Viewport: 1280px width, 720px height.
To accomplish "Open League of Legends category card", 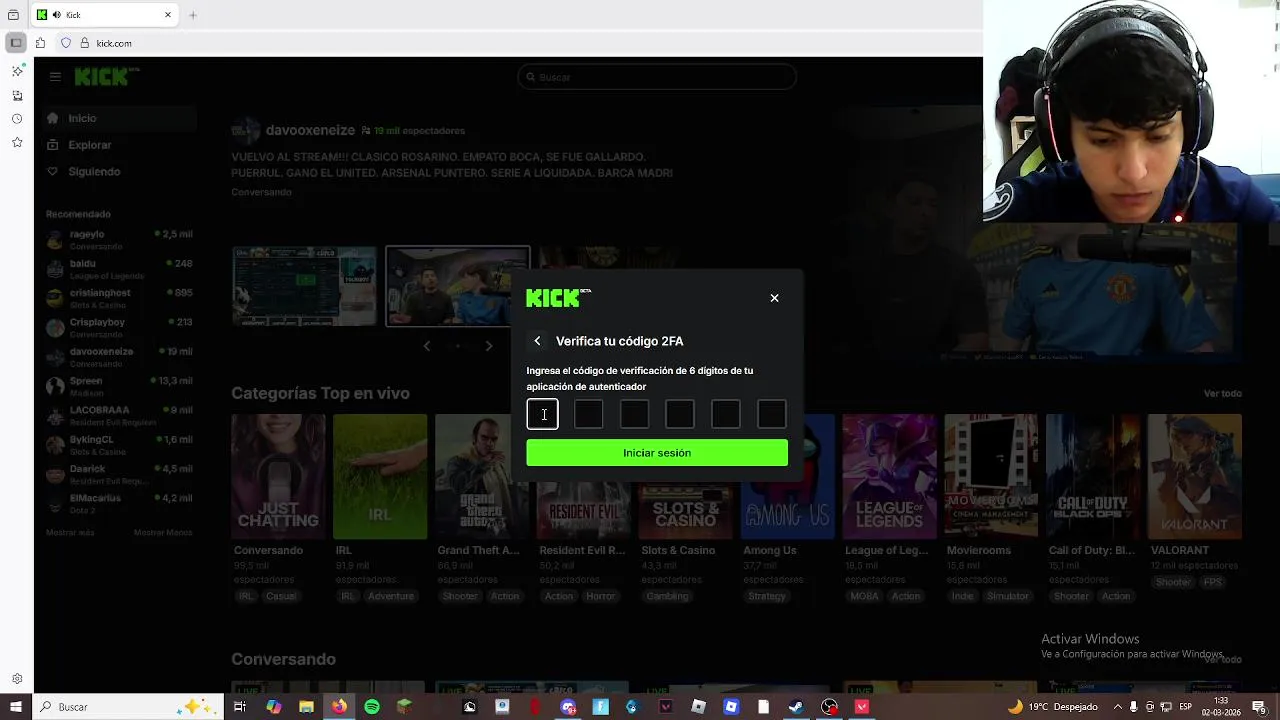I will coord(889,477).
